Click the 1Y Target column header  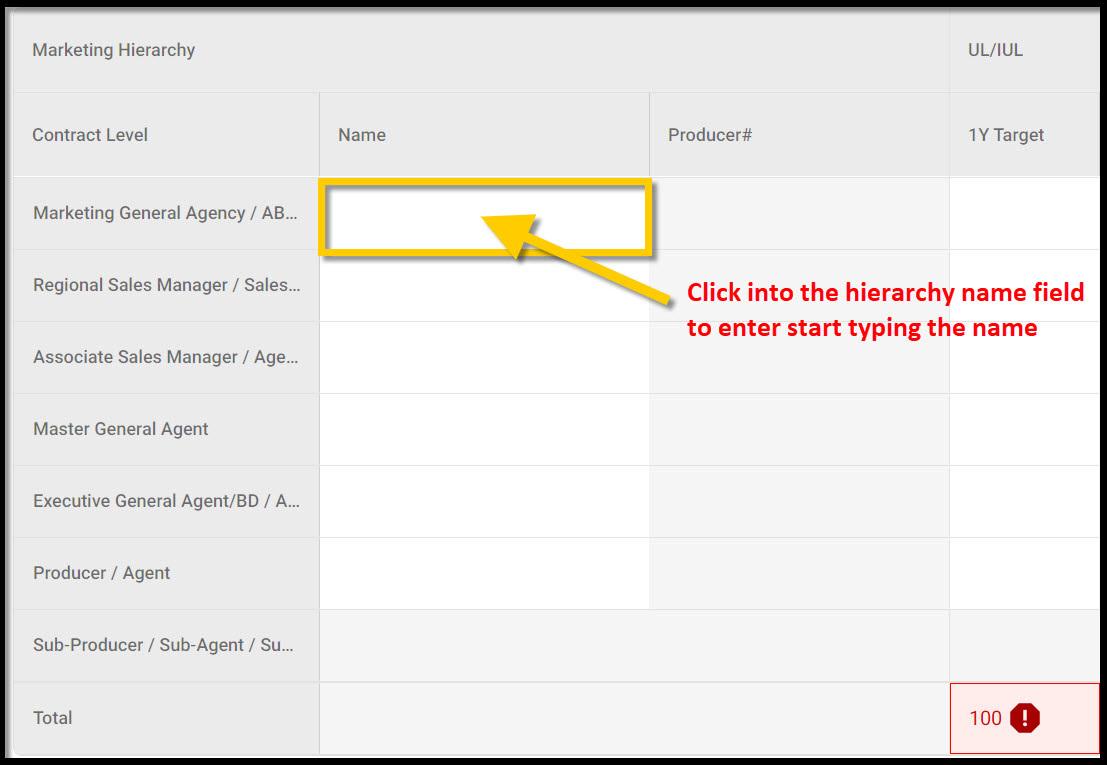click(1005, 135)
